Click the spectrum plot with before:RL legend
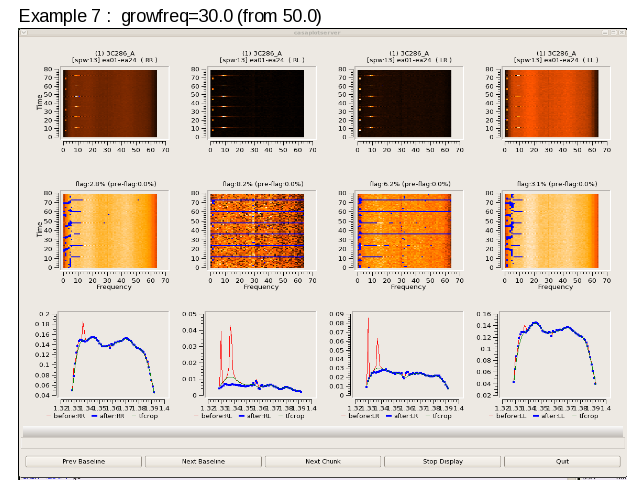 click(261, 354)
